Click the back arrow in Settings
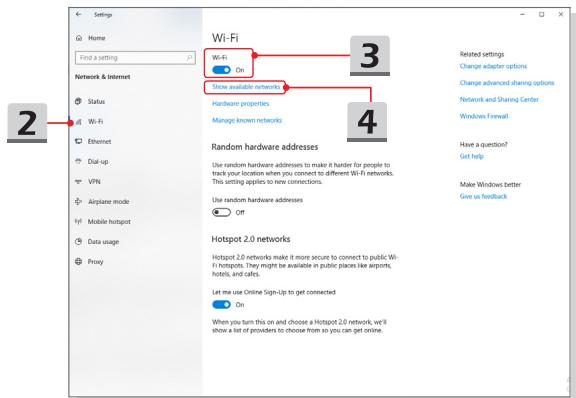The height and width of the screenshot is (398, 576). click(78, 14)
